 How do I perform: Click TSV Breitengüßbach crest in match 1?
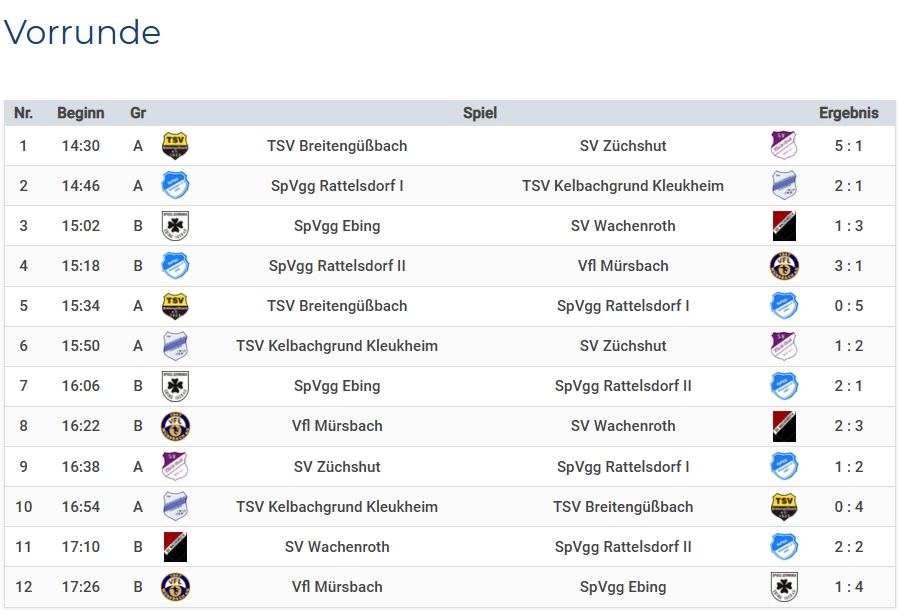(175, 146)
